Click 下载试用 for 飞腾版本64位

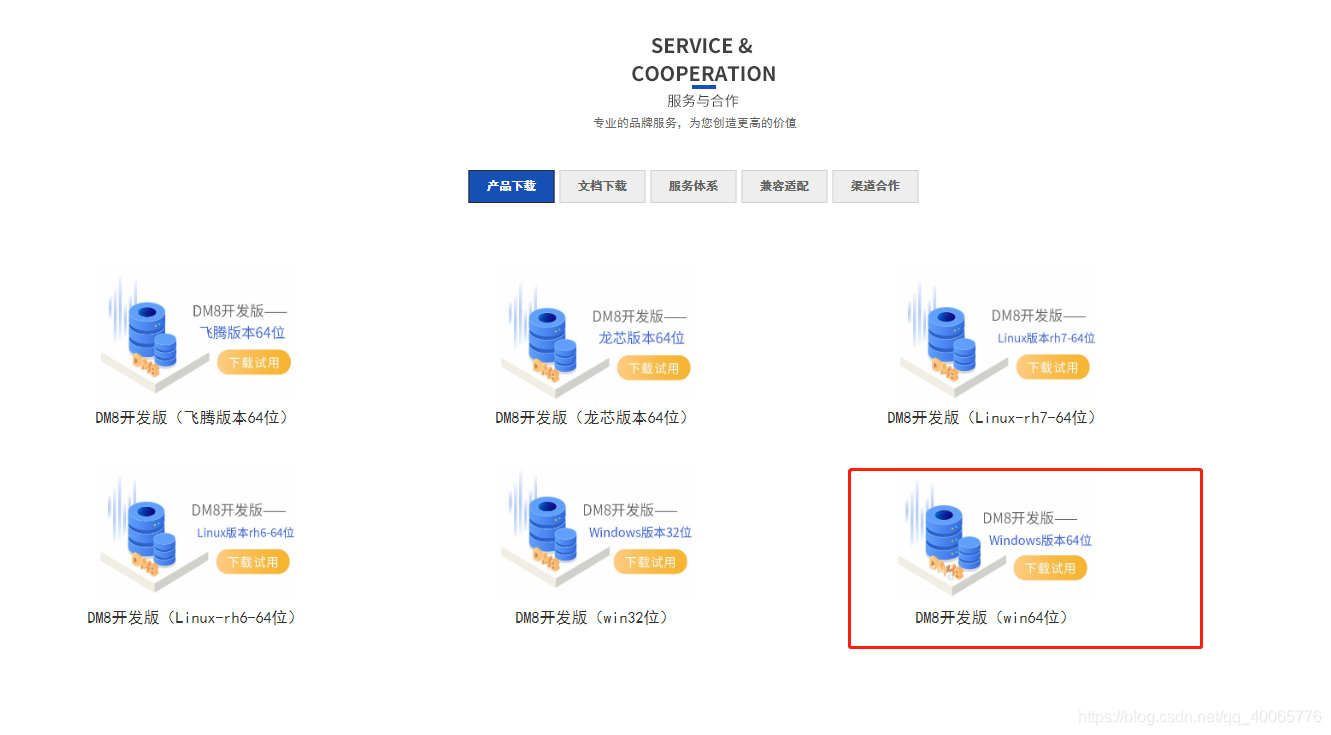point(254,362)
